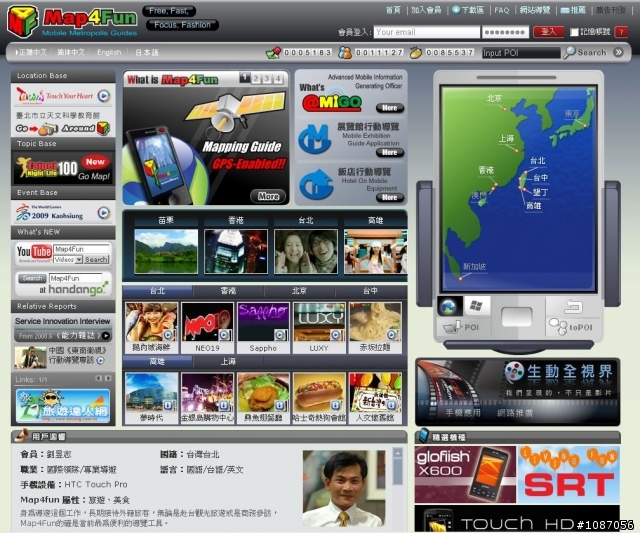Click the Windows logo on phone widget

tap(476, 306)
